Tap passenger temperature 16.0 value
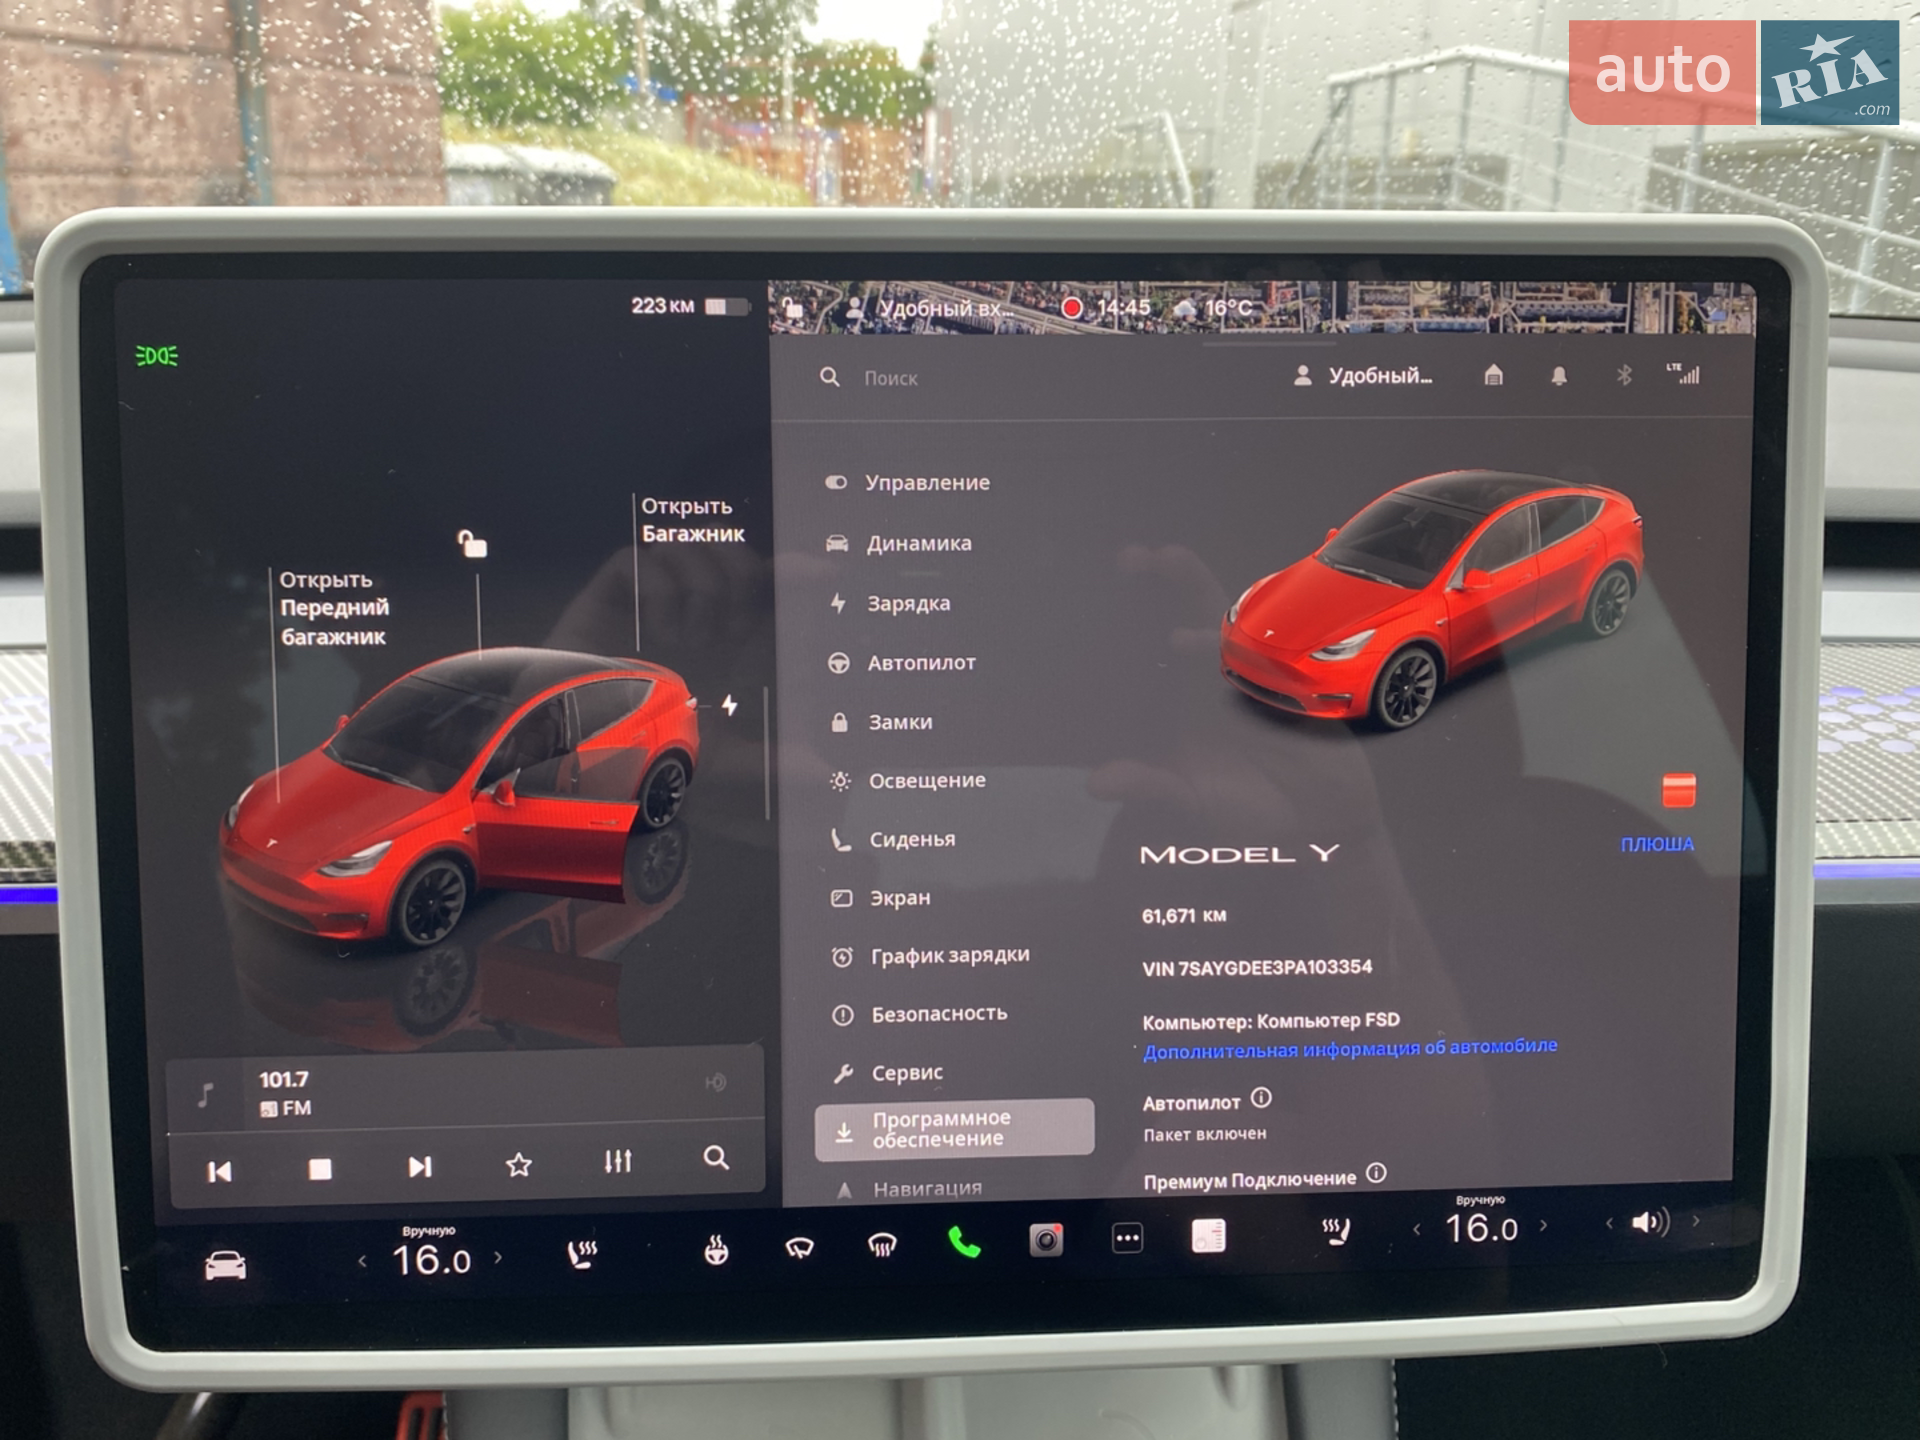Screen dimensions: 1920x1440 1481,1227
